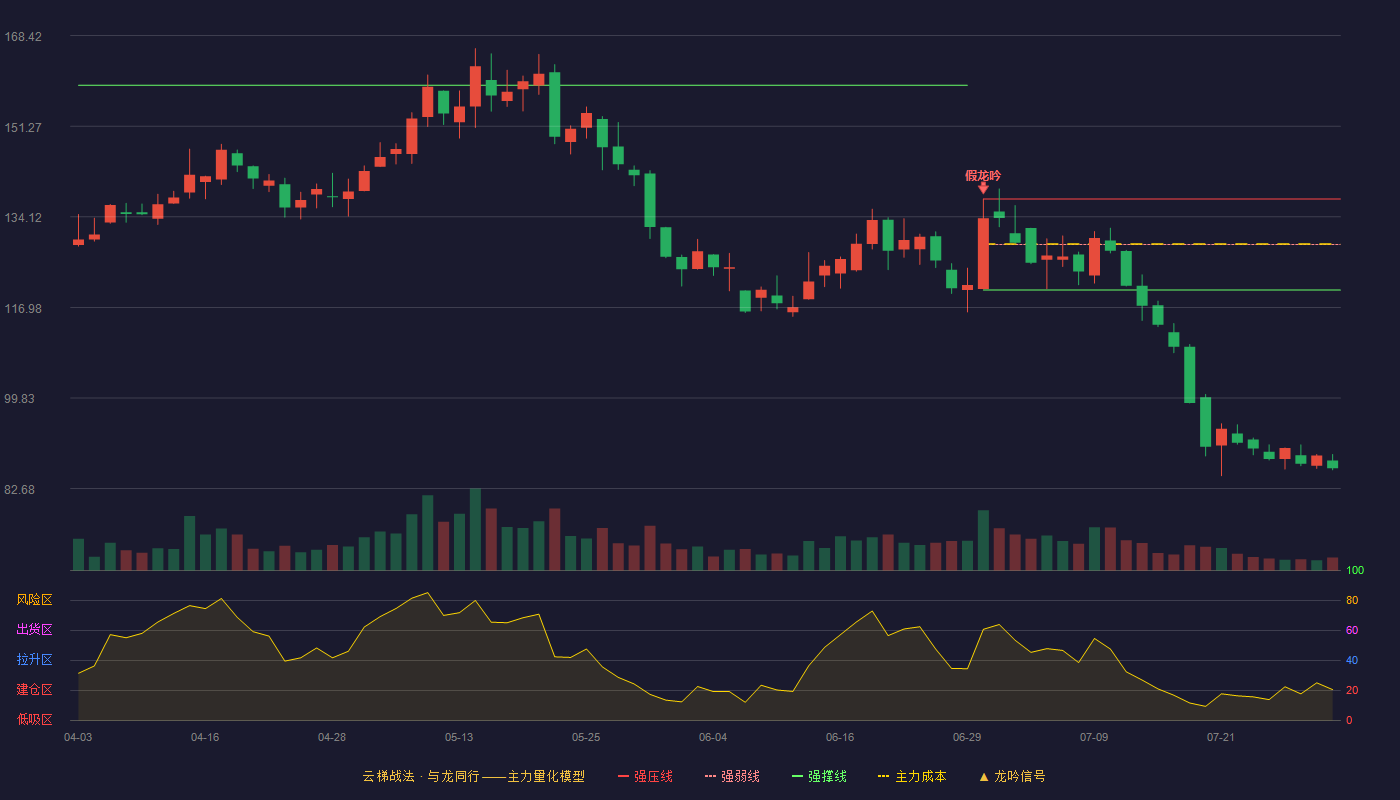Click the 低吸区 zone label
This screenshot has height=800, width=1400.
[x=34, y=720]
